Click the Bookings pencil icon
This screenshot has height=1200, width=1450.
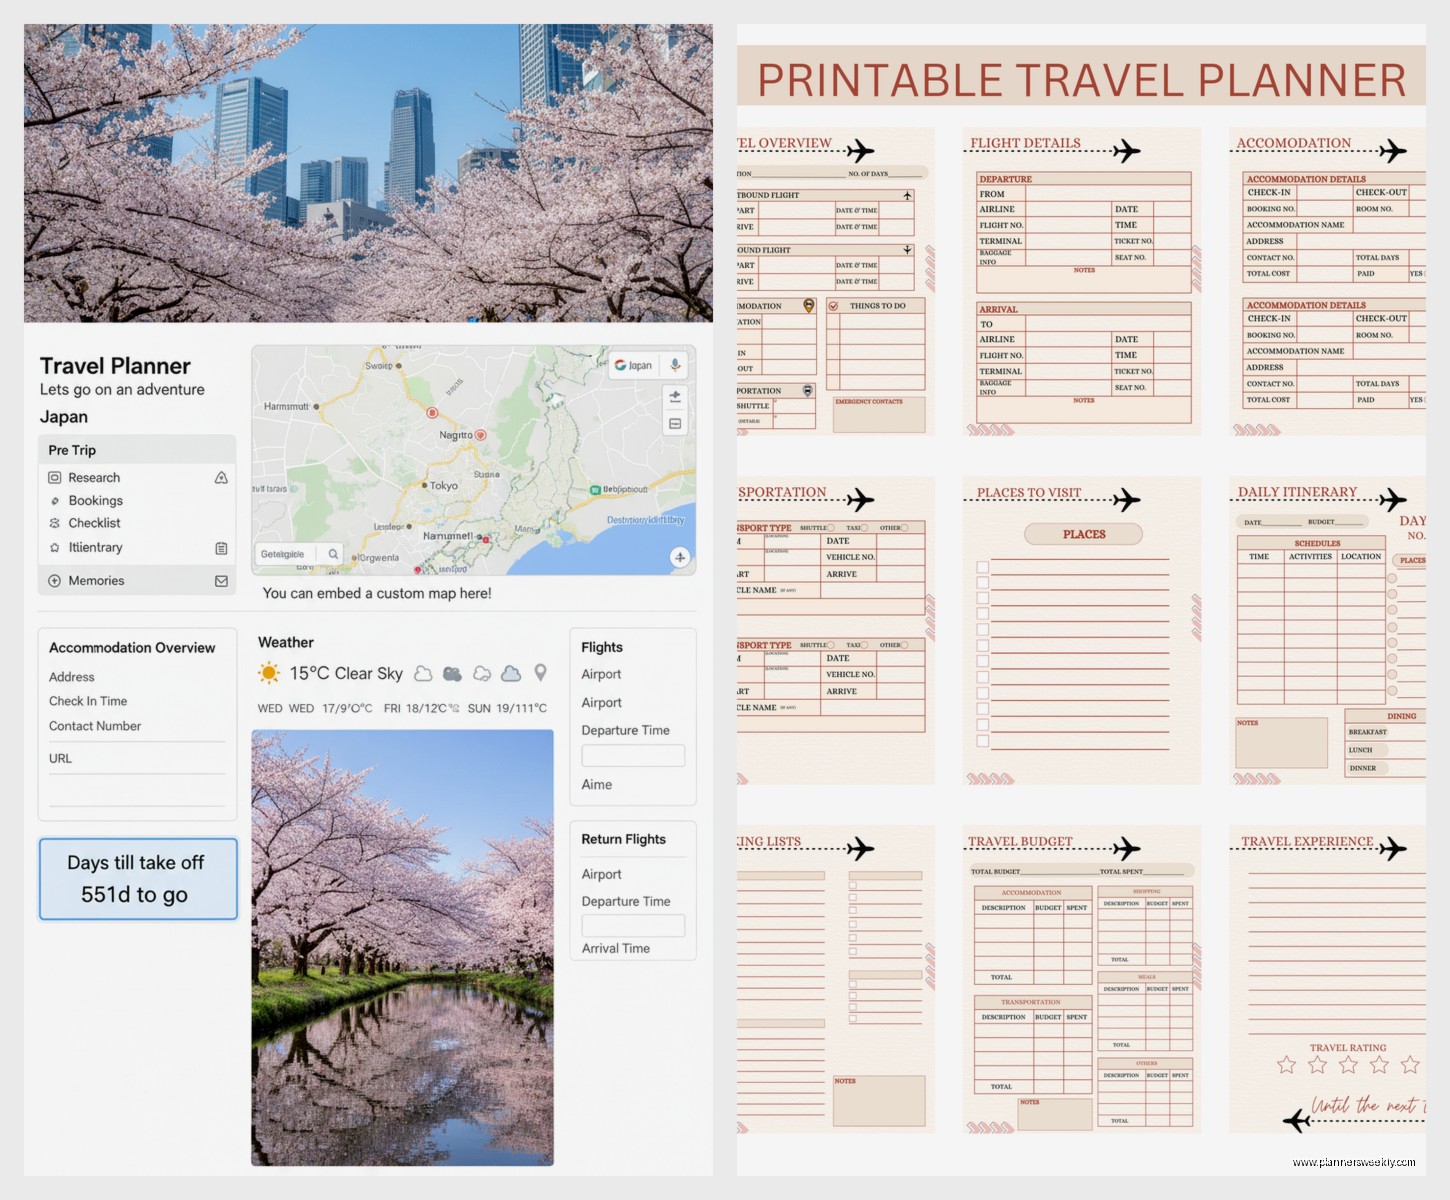point(54,500)
